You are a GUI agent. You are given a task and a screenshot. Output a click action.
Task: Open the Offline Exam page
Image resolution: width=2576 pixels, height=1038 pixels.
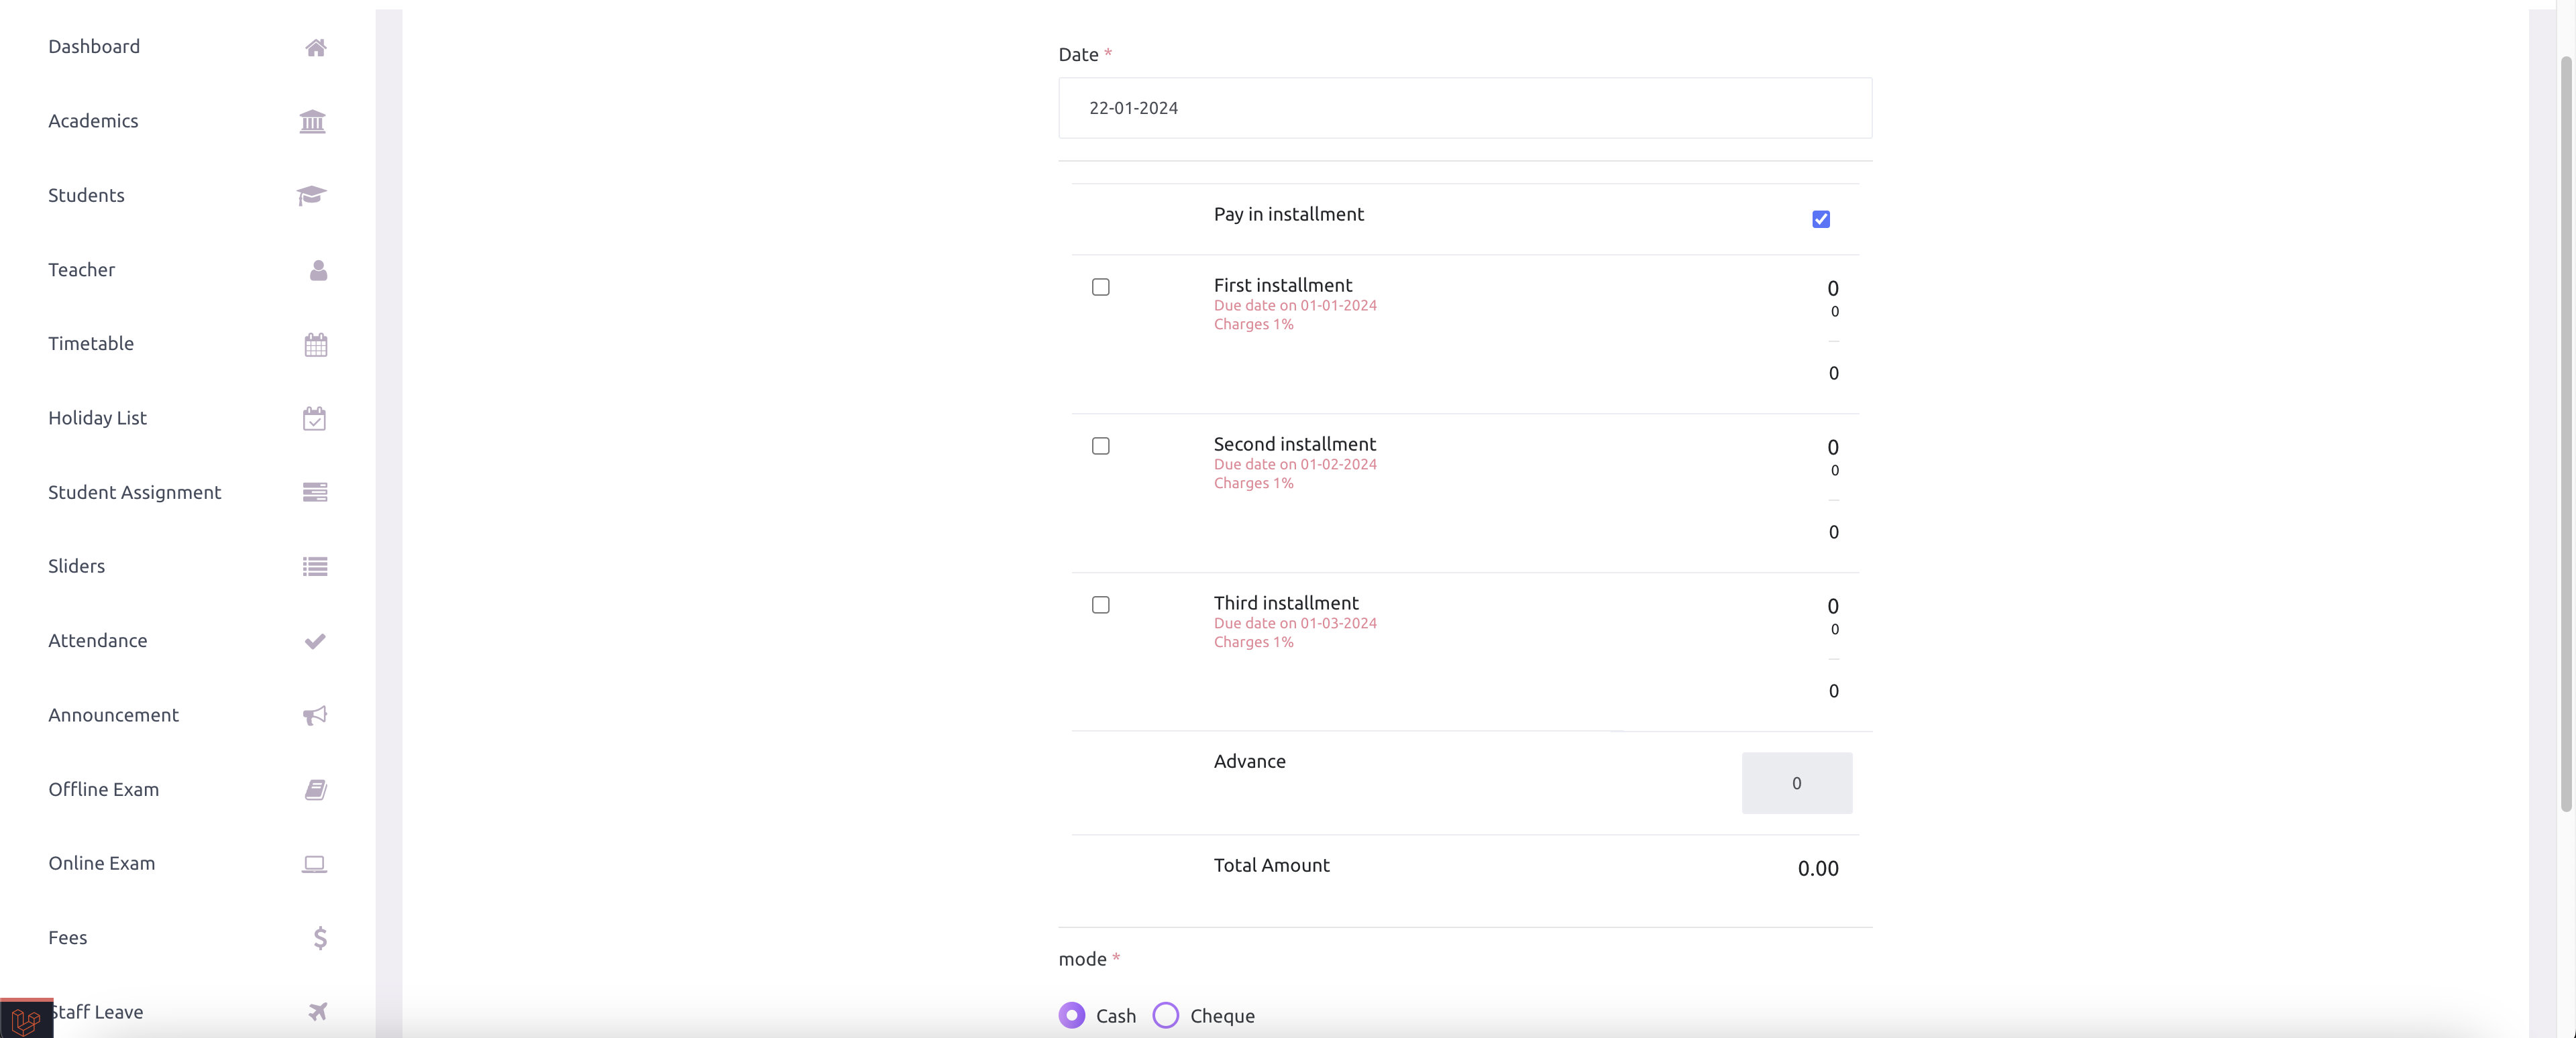[103, 789]
